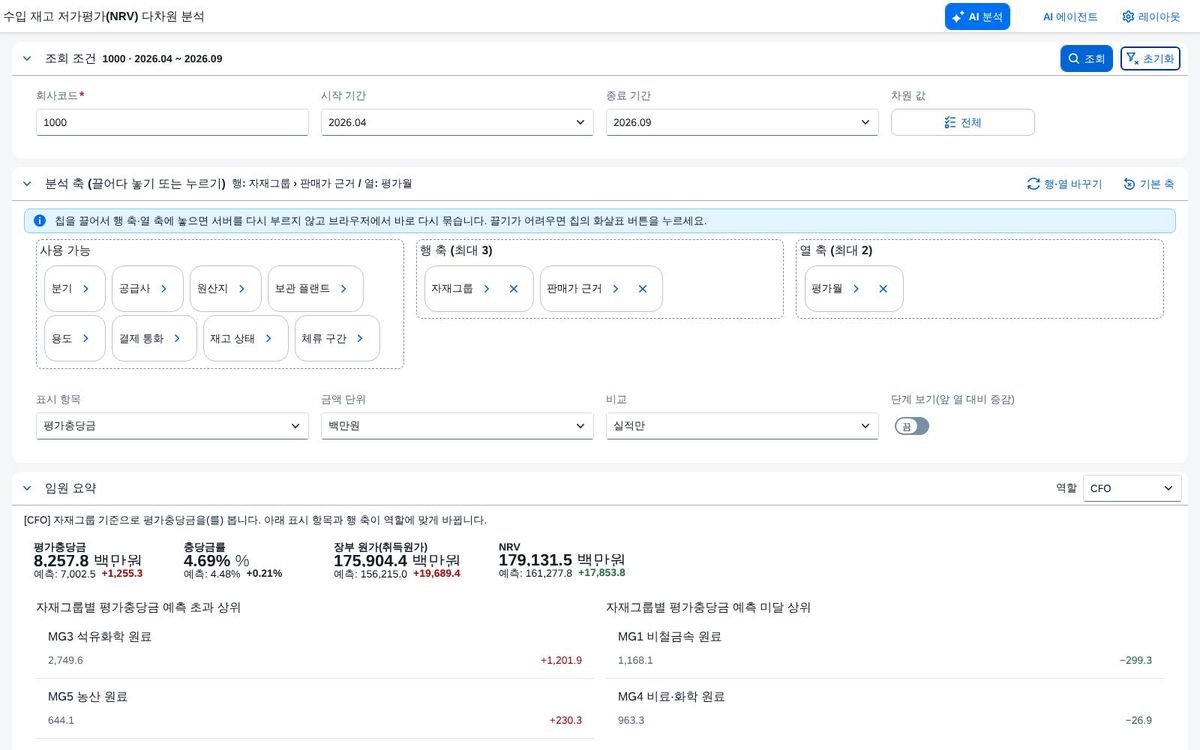This screenshot has height=750, width=1200.
Task: Remove 자재그룹 chip from row axis
Action: click(514, 289)
